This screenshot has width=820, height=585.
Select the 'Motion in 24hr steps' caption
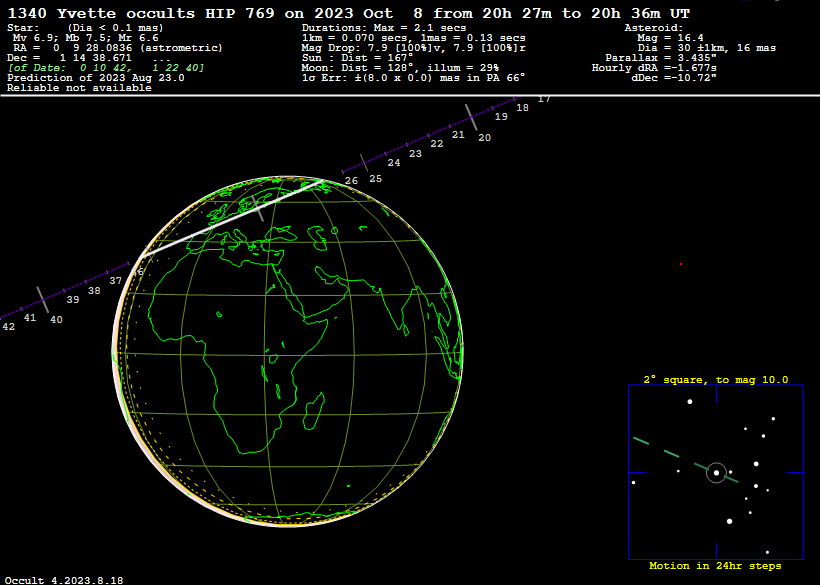[x=715, y=566]
